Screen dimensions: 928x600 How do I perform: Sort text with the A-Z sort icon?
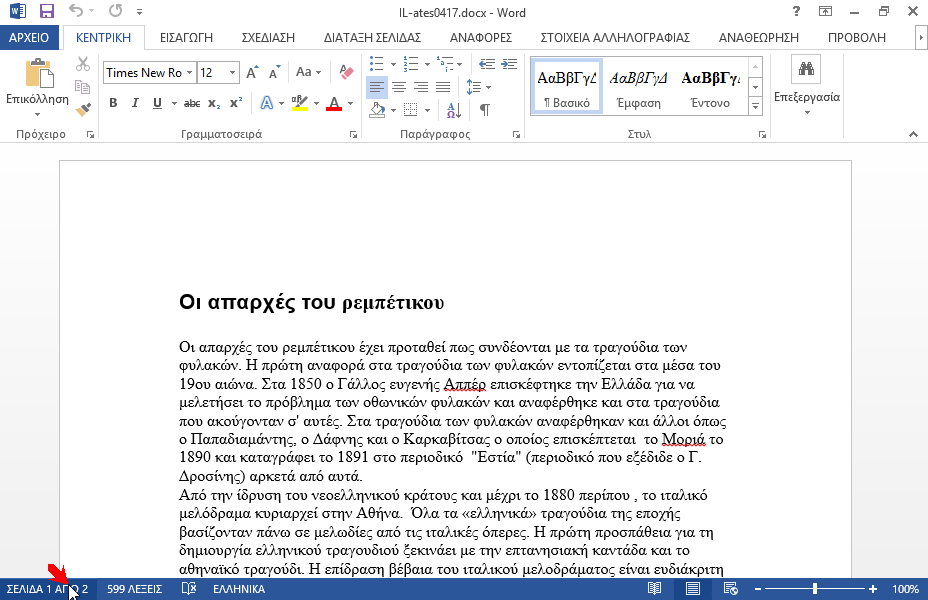[x=454, y=109]
